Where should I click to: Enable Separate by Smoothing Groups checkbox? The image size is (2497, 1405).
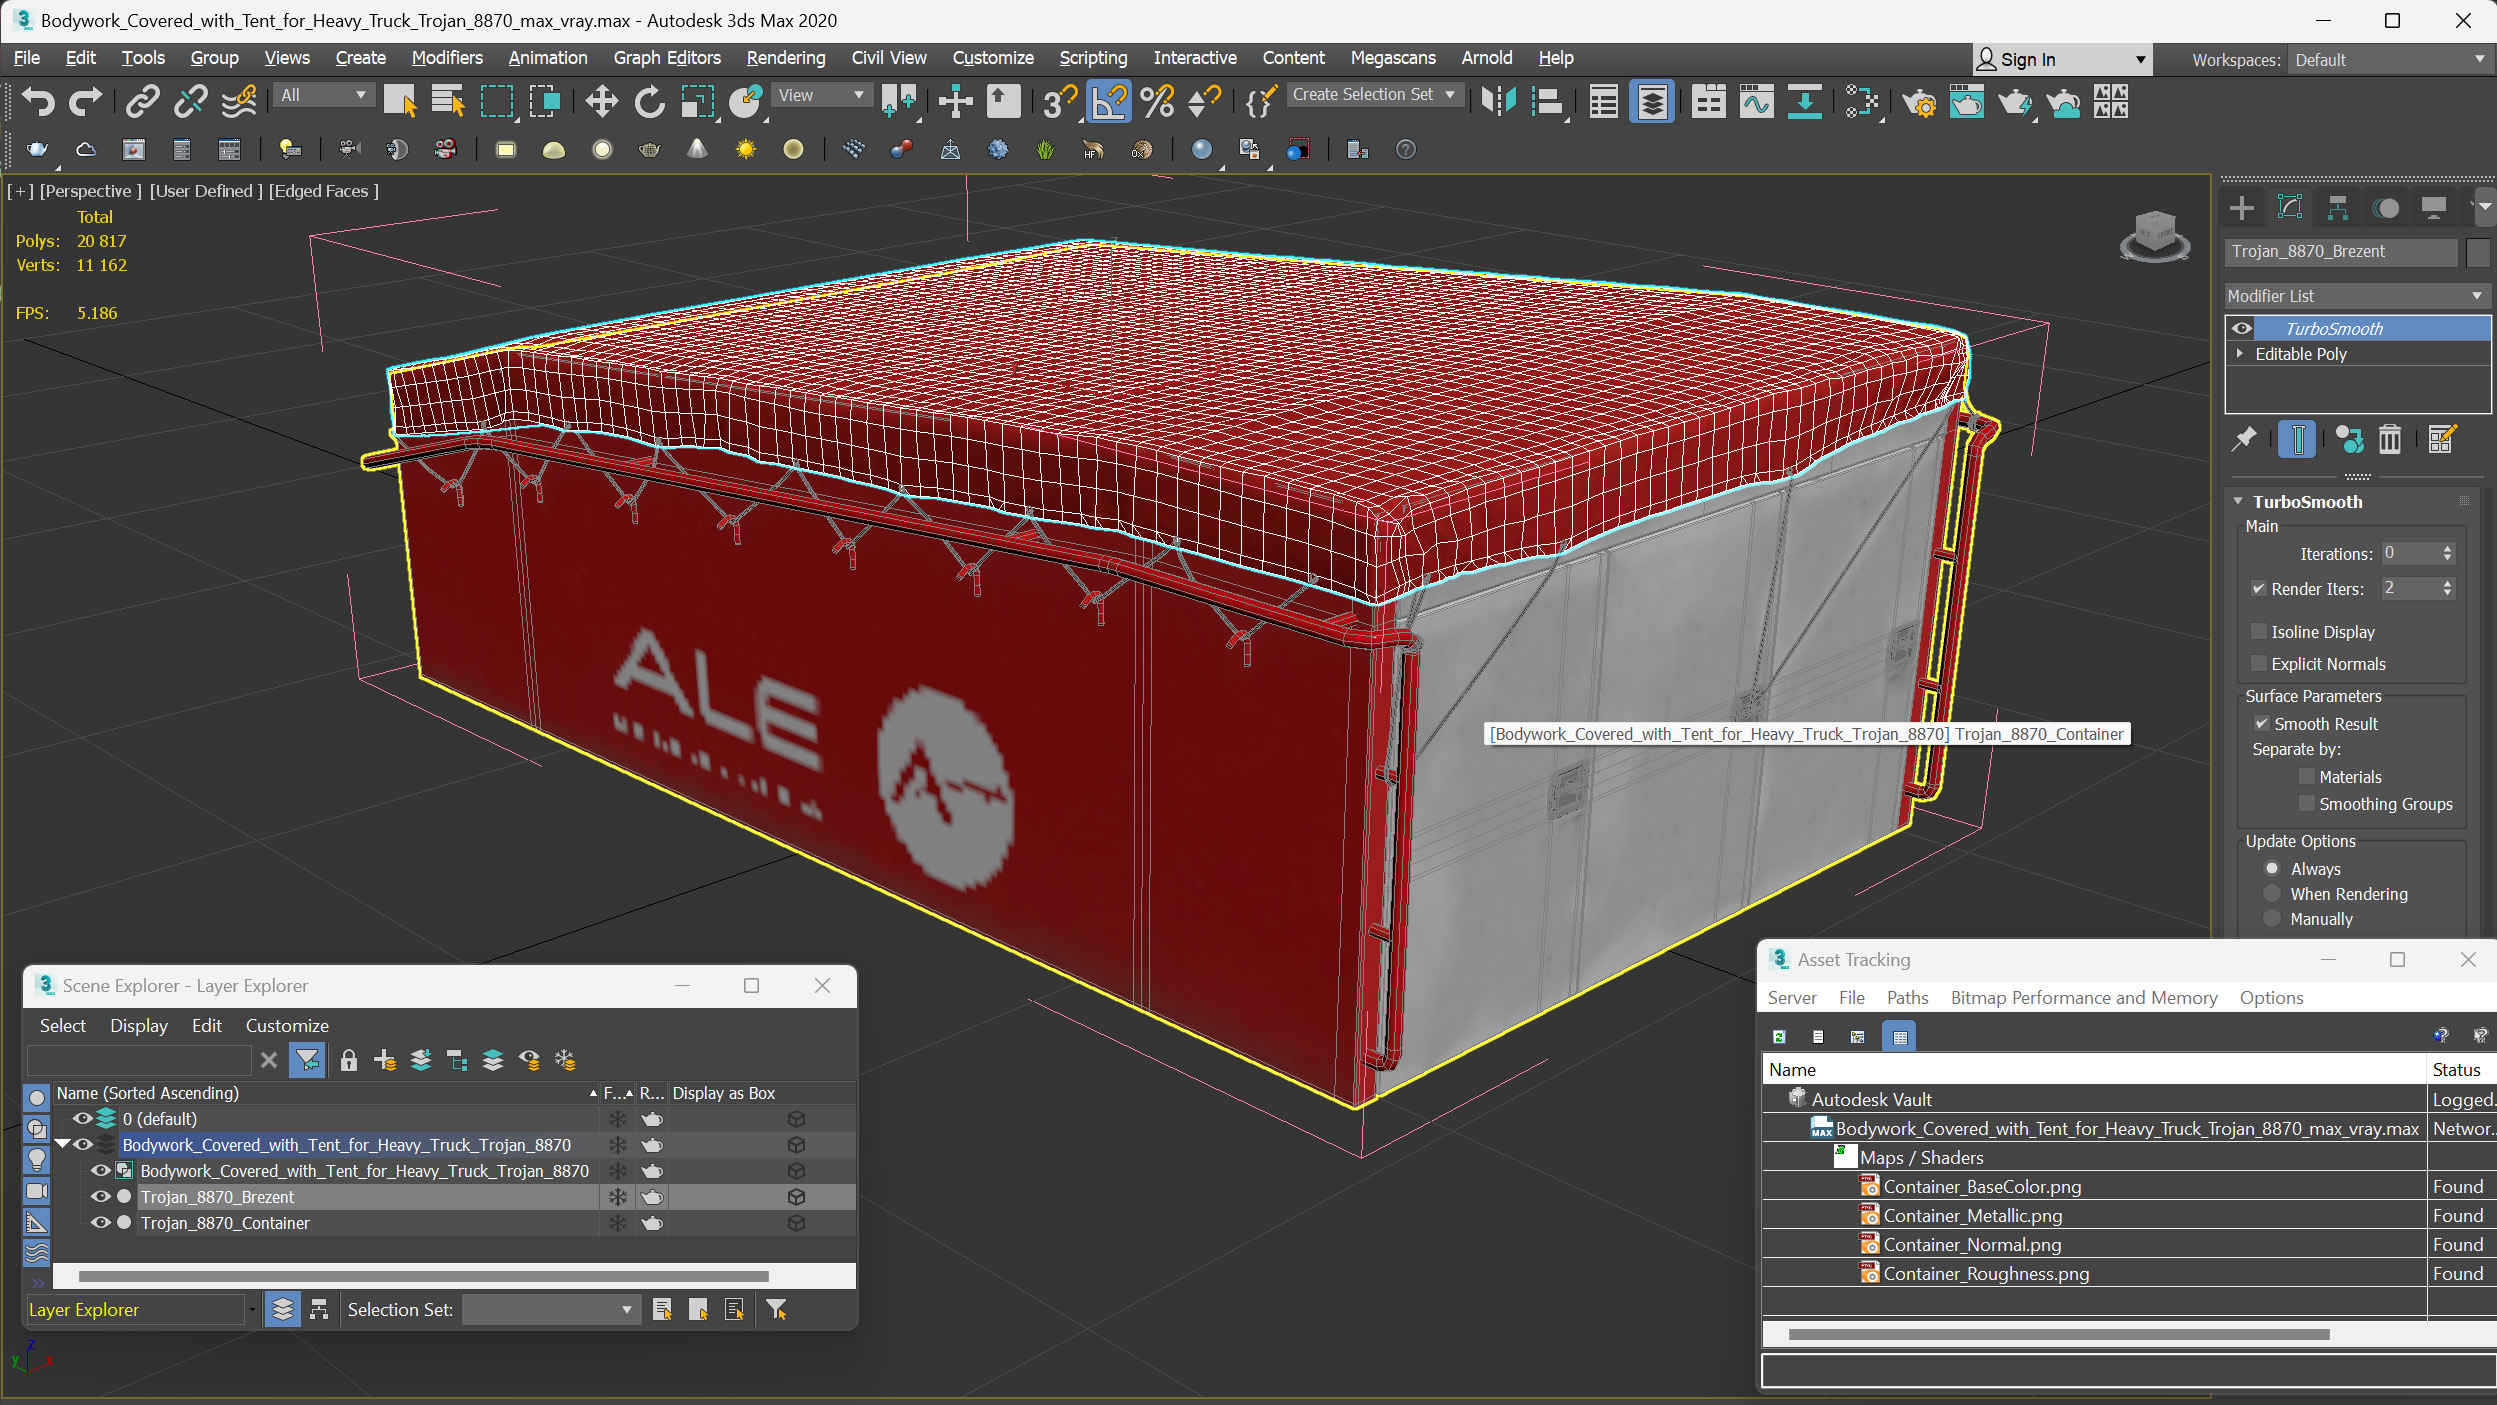pos(2306,804)
